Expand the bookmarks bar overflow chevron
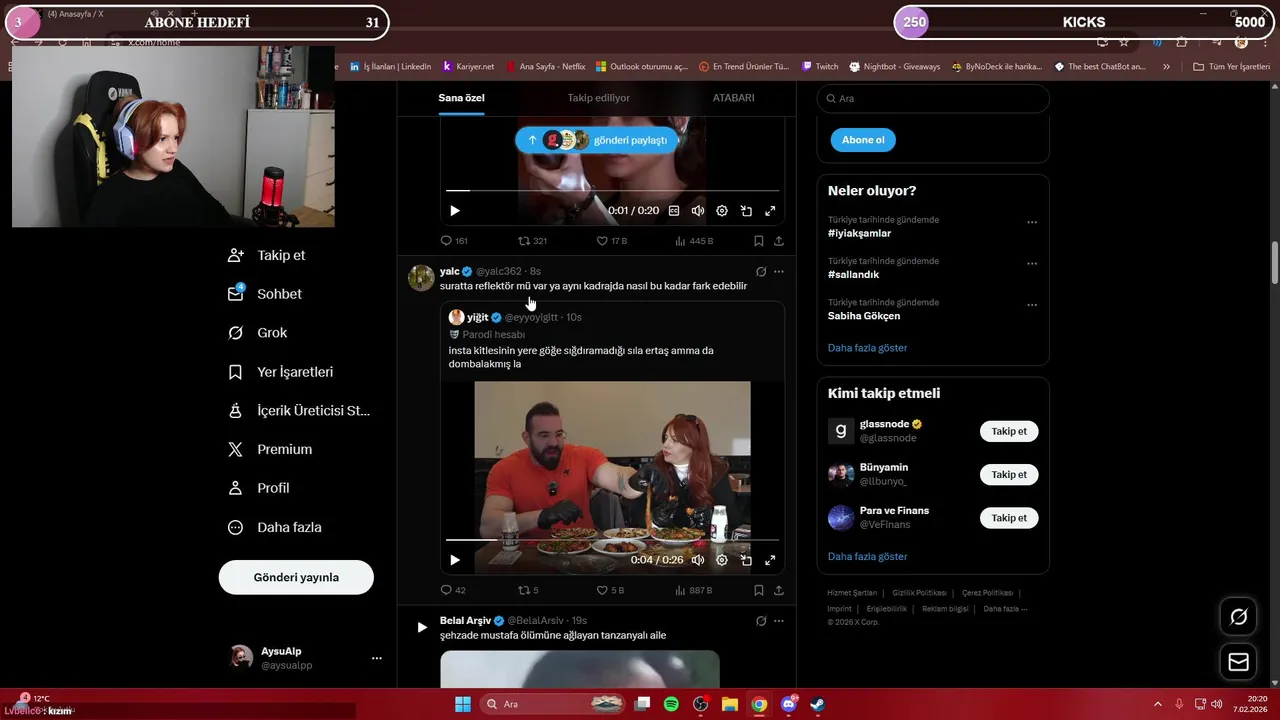Viewport: 1280px width, 720px height. (1166, 67)
